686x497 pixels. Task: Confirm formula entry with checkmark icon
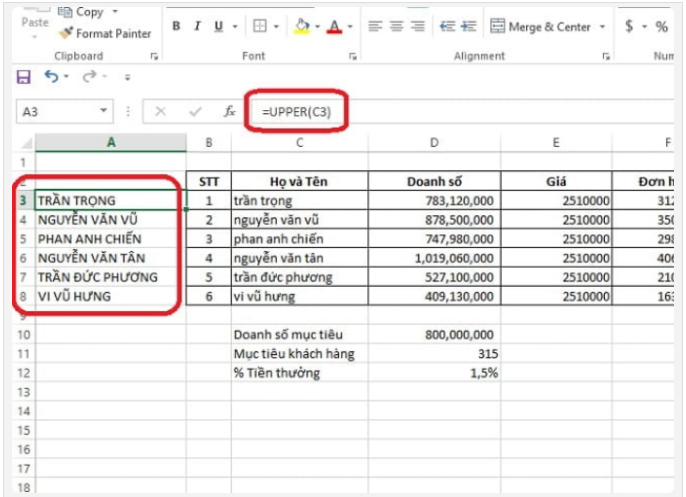pyautogui.click(x=195, y=112)
